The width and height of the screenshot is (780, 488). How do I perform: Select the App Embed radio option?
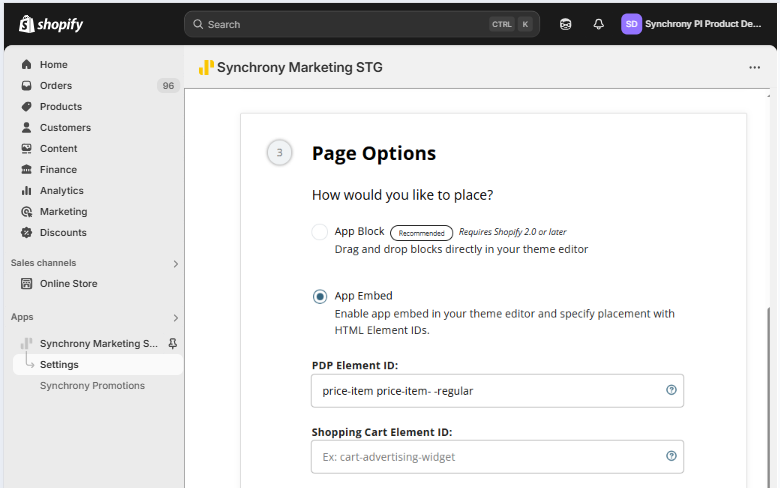point(320,296)
